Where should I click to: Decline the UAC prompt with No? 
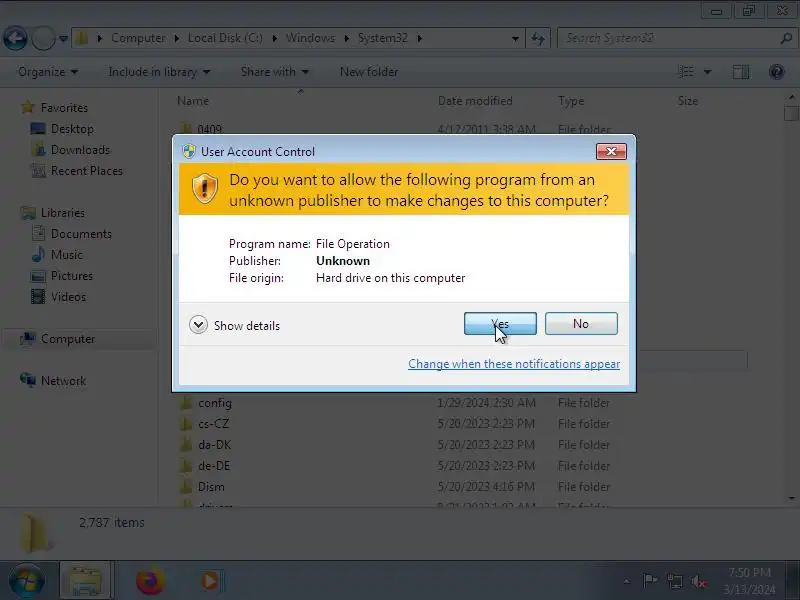[x=581, y=323]
